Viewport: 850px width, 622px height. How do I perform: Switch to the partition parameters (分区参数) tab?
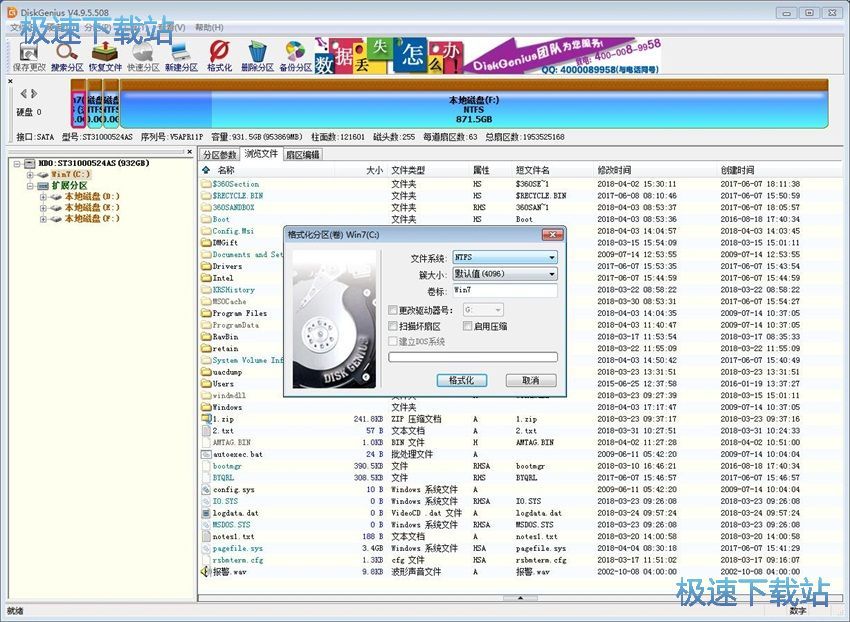pyautogui.click(x=220, y=155)
